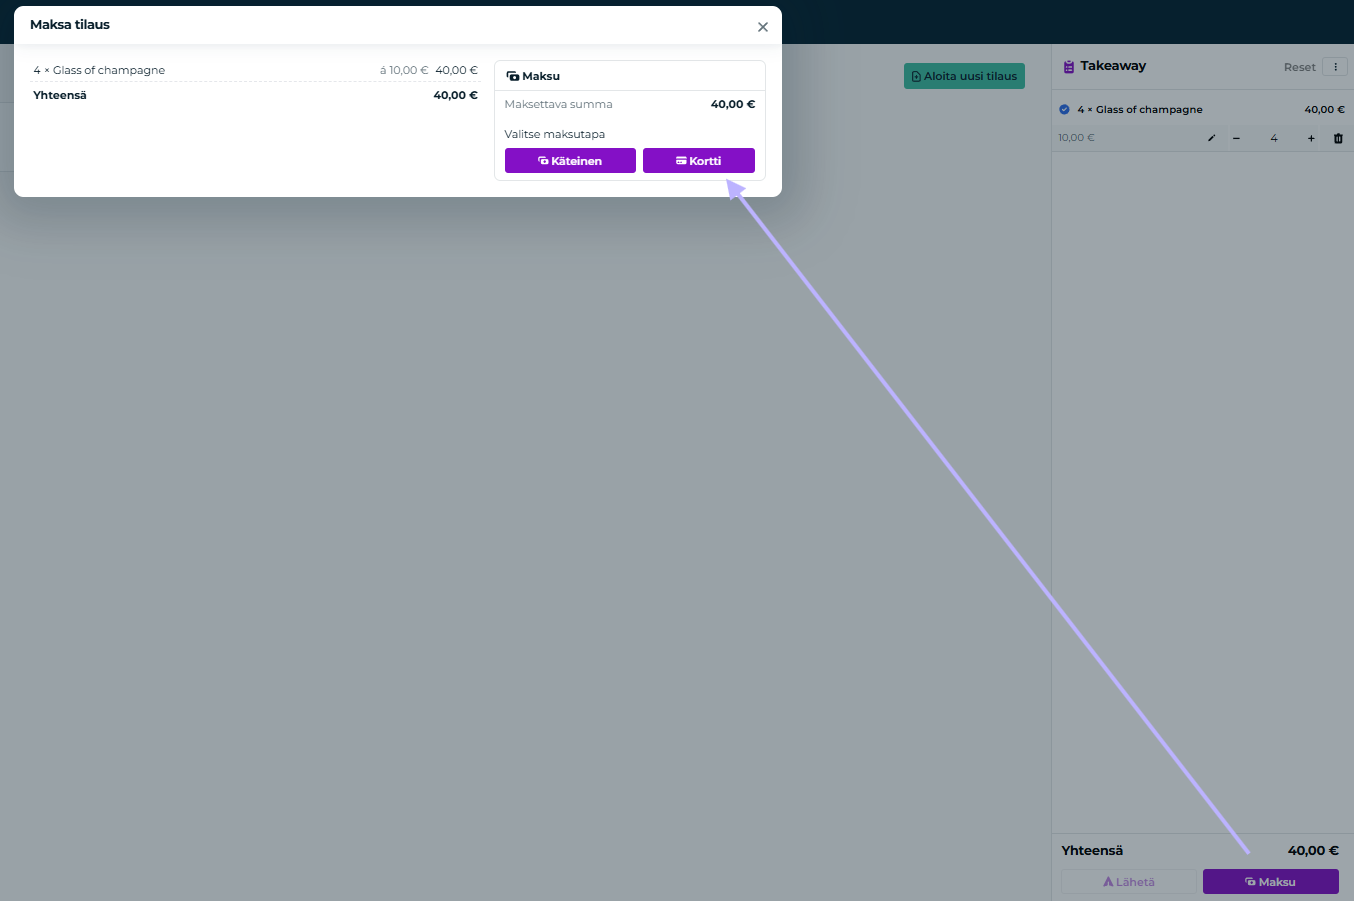Open the three-dot menu beside Reset
The height and width of the screenshot is (901, 1354).
click(x=1335, y=67)
